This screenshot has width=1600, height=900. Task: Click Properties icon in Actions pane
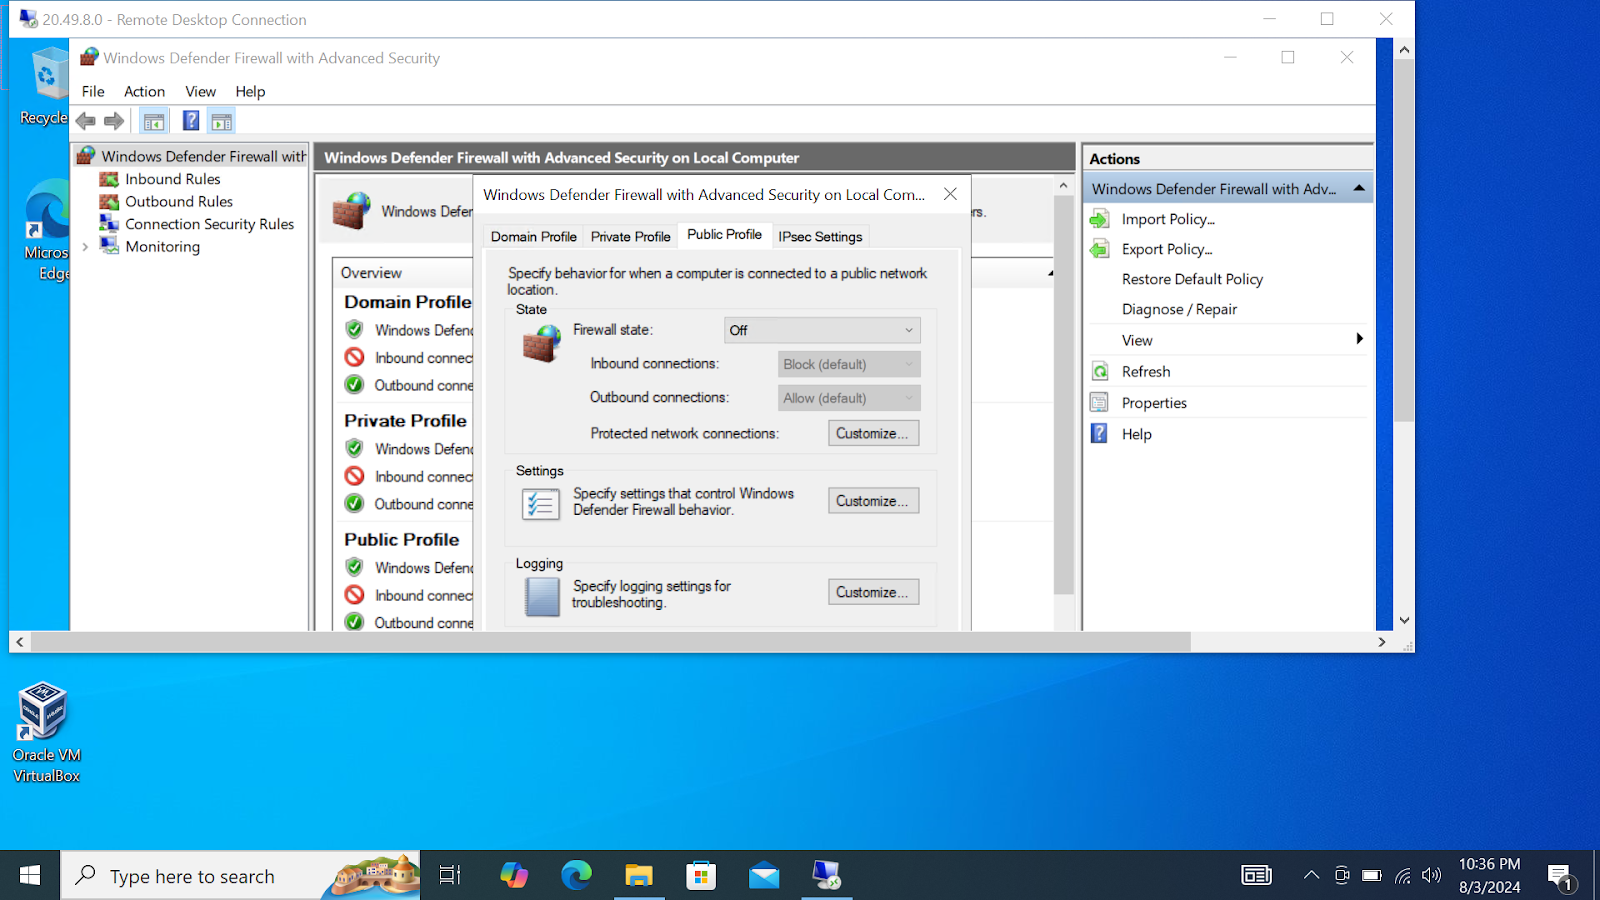coord(1100,402)
